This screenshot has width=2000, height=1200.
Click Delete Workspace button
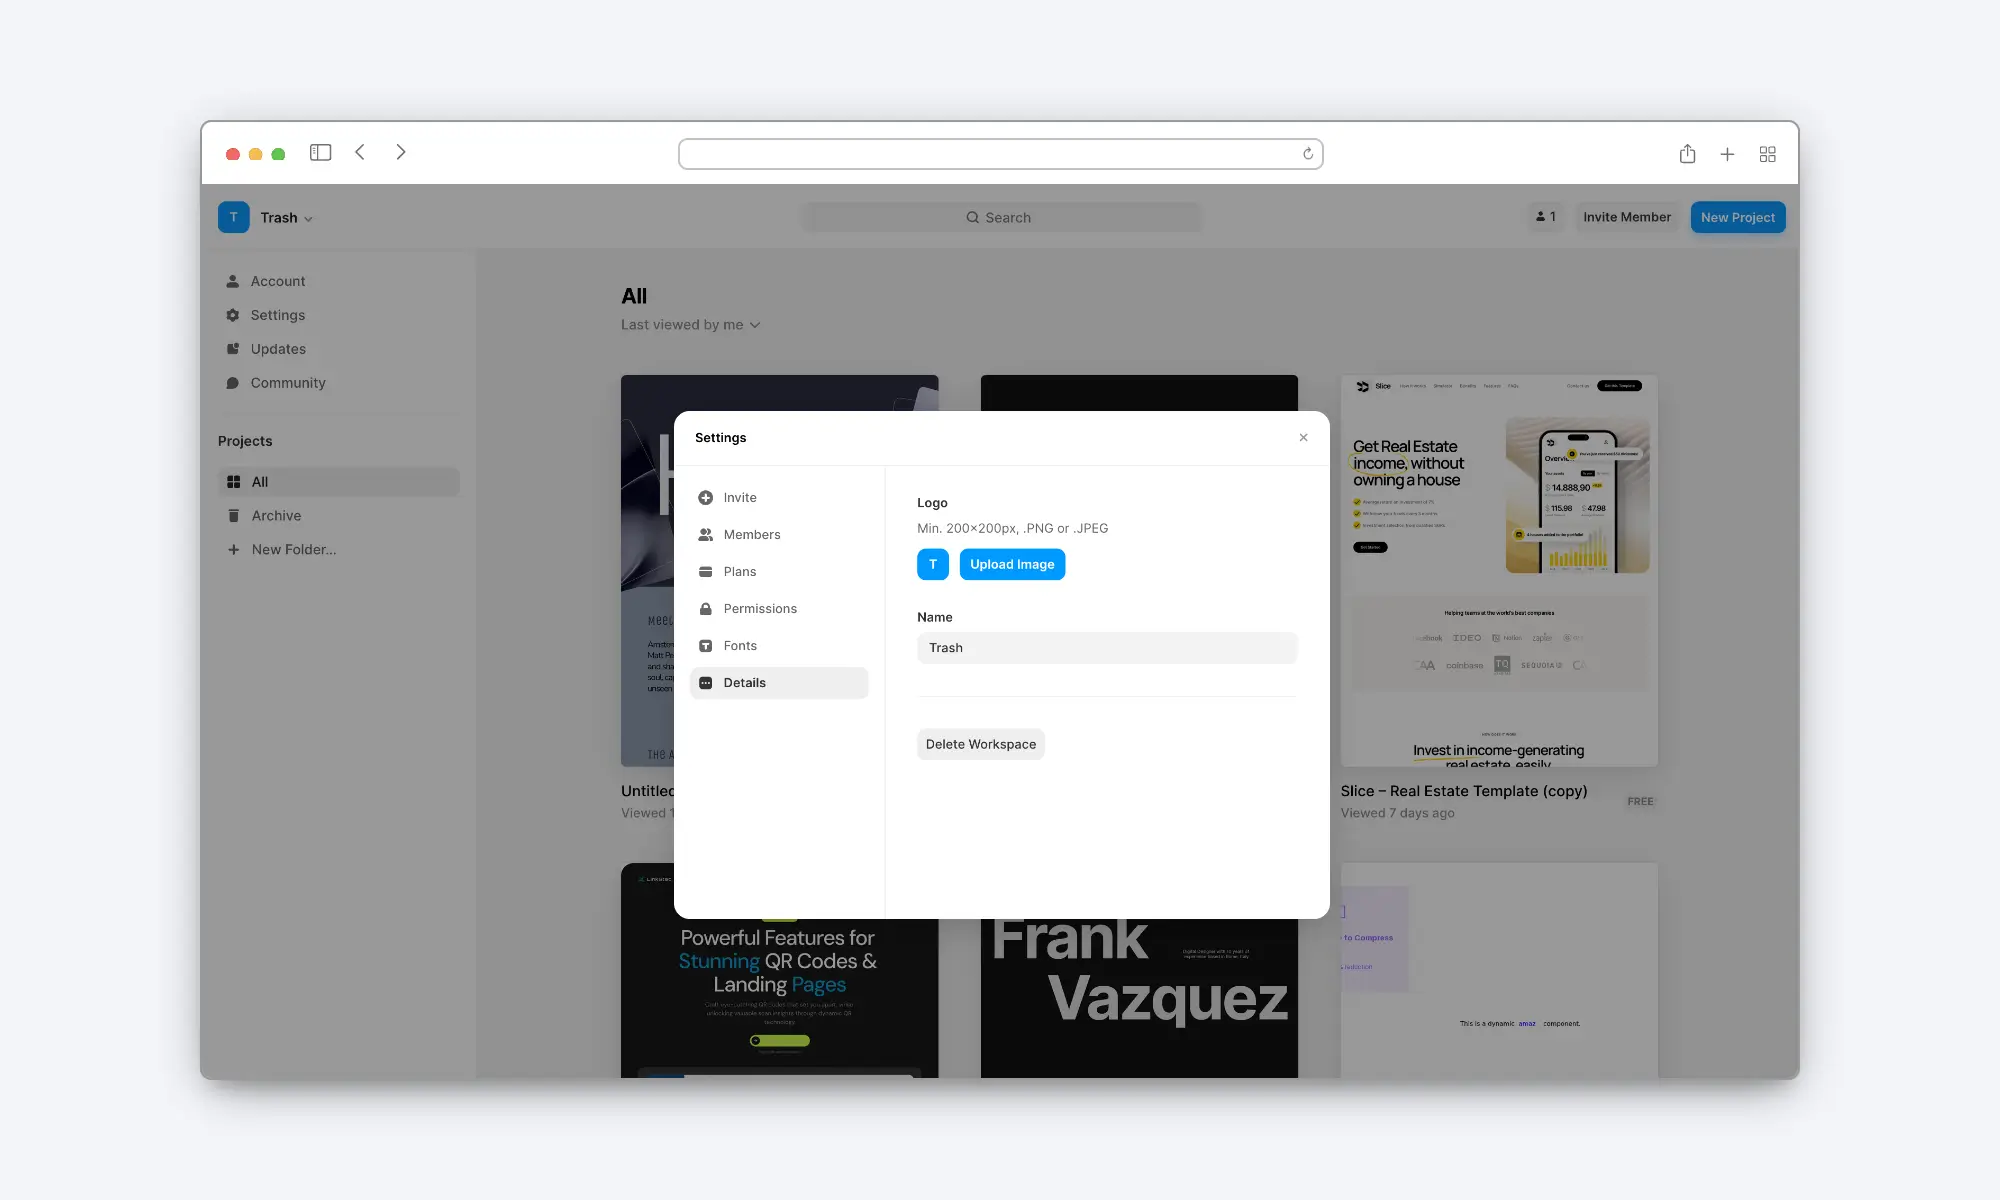point(980,743)
